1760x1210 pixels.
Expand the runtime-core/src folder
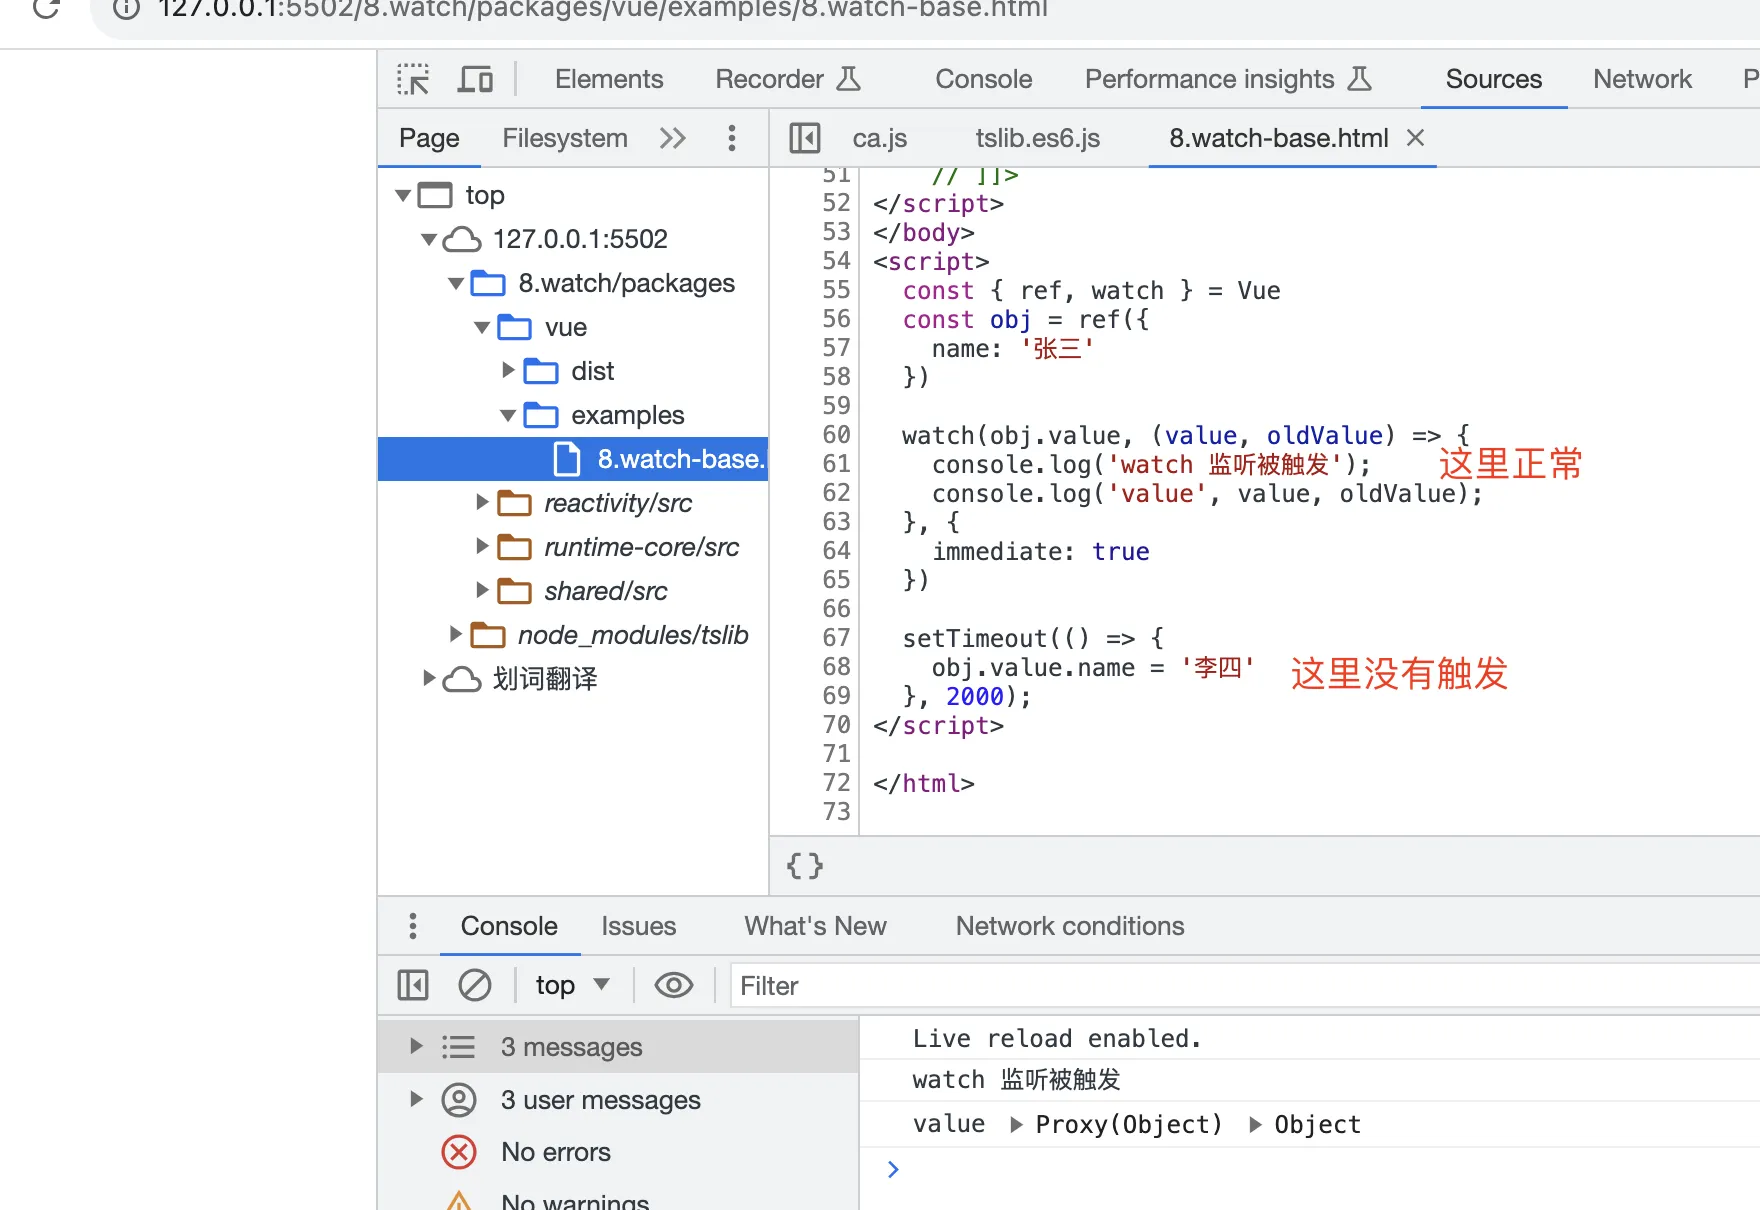(x=482, y=546)
